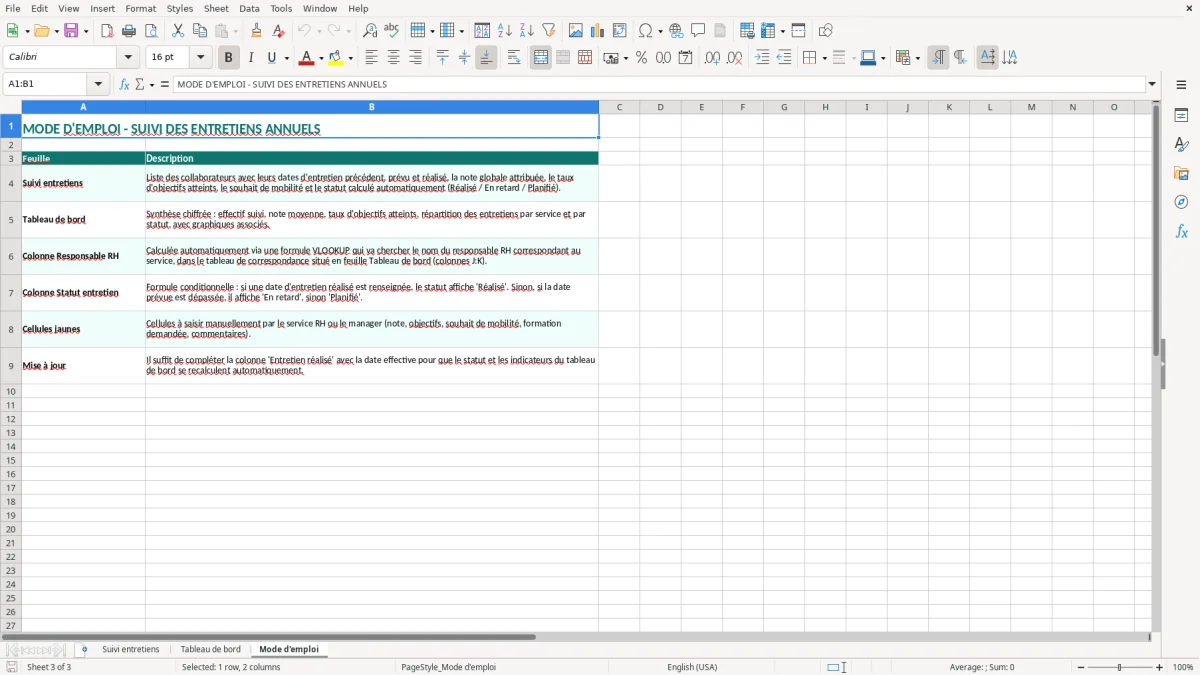Image resolution: width=1200 pixels, height=675 pixels.
Task: Click the Sort Descending icon
Action: click(527, 31)
